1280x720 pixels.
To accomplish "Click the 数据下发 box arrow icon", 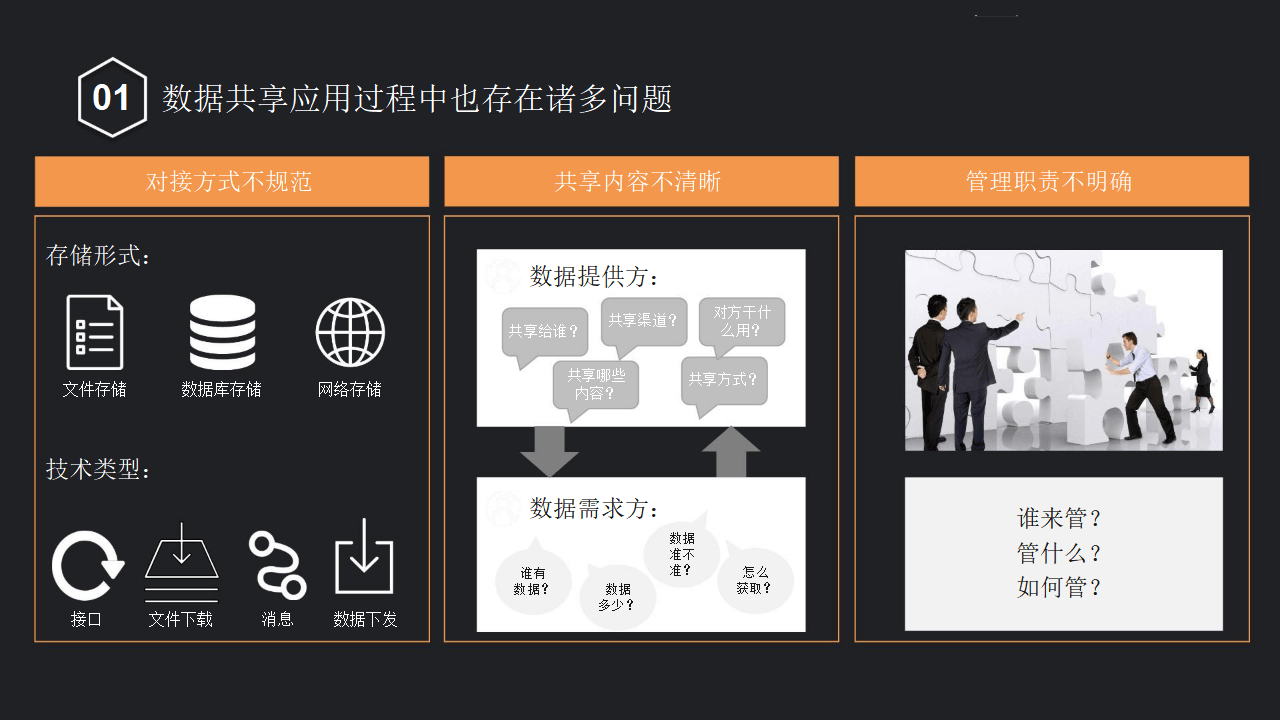I will pyautogui.click(x=364, y=556).
